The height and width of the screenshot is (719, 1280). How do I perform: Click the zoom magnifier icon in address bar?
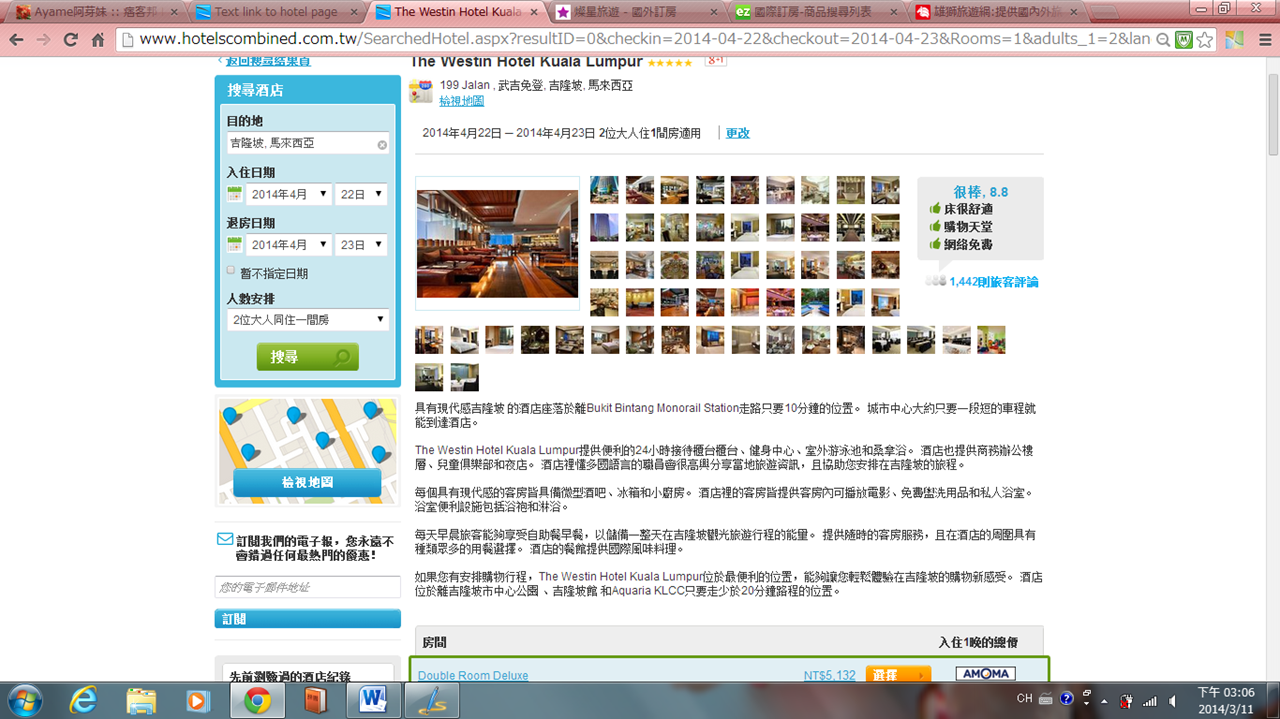click(1163, 40)
